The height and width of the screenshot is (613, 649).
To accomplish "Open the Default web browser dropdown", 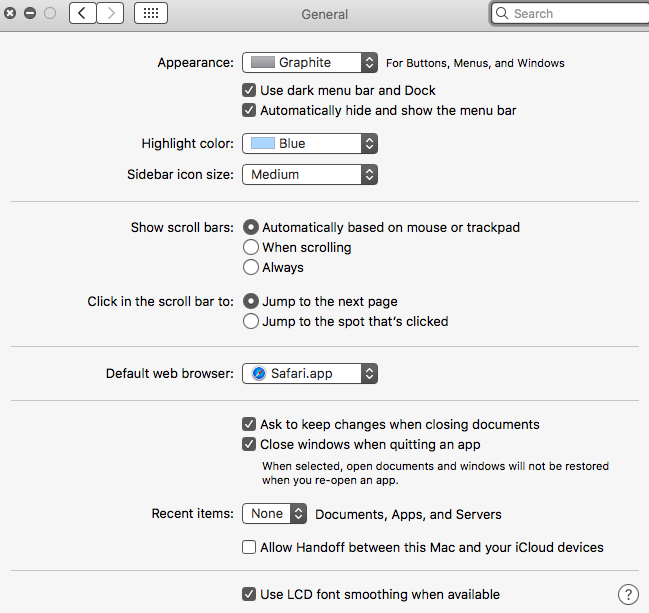I will [x=310, y=374].
